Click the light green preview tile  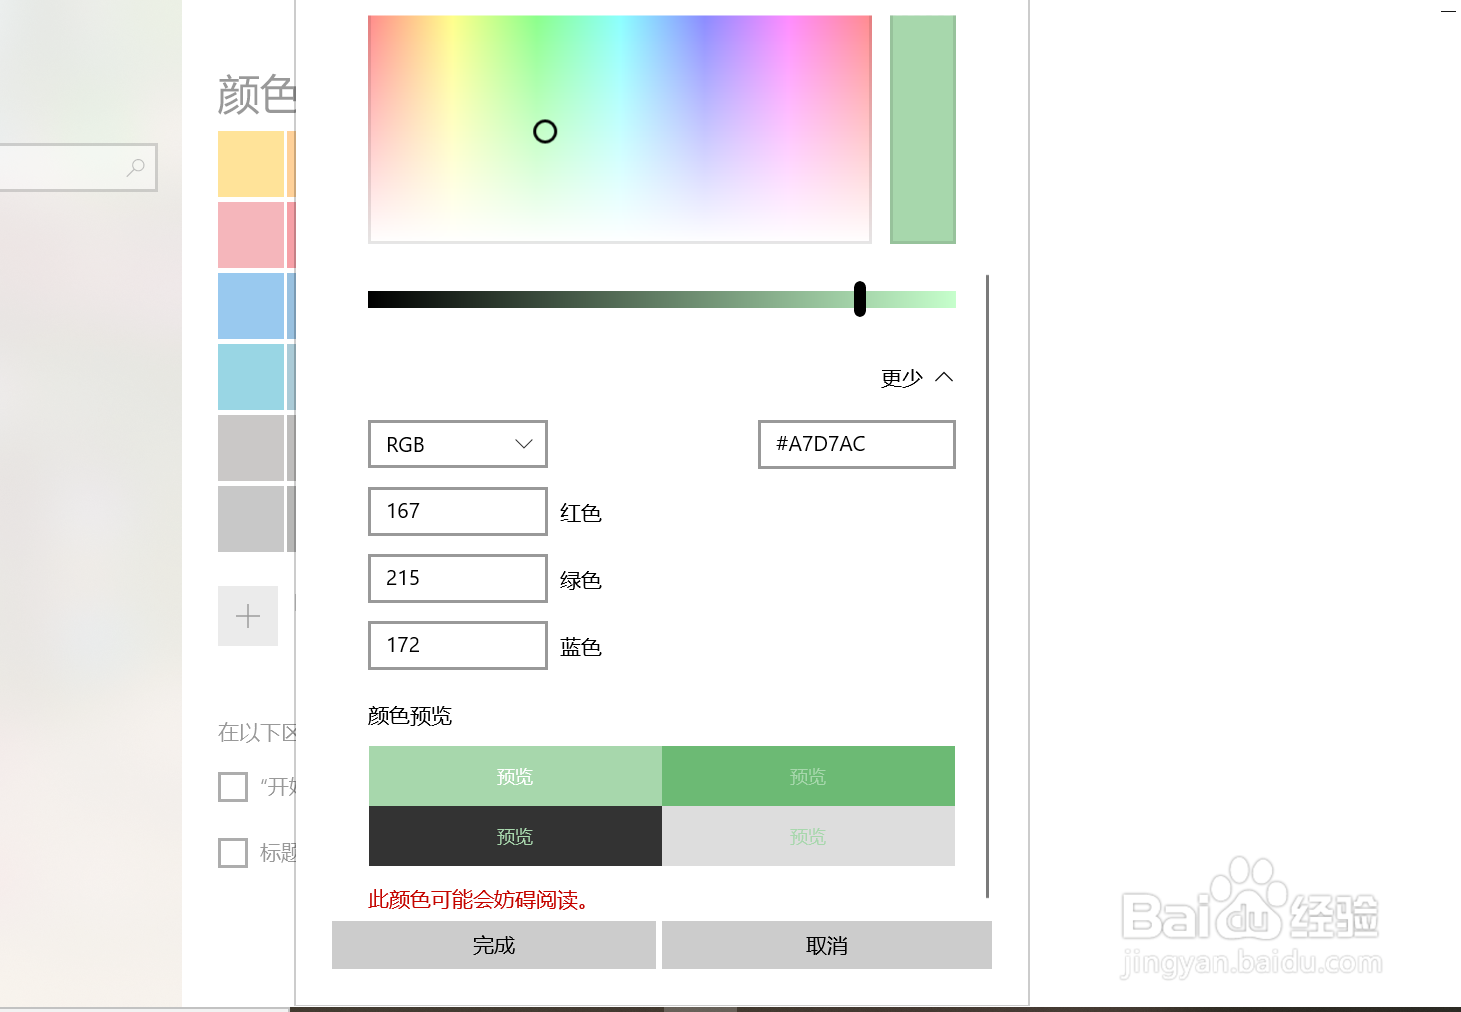(515, 776)
